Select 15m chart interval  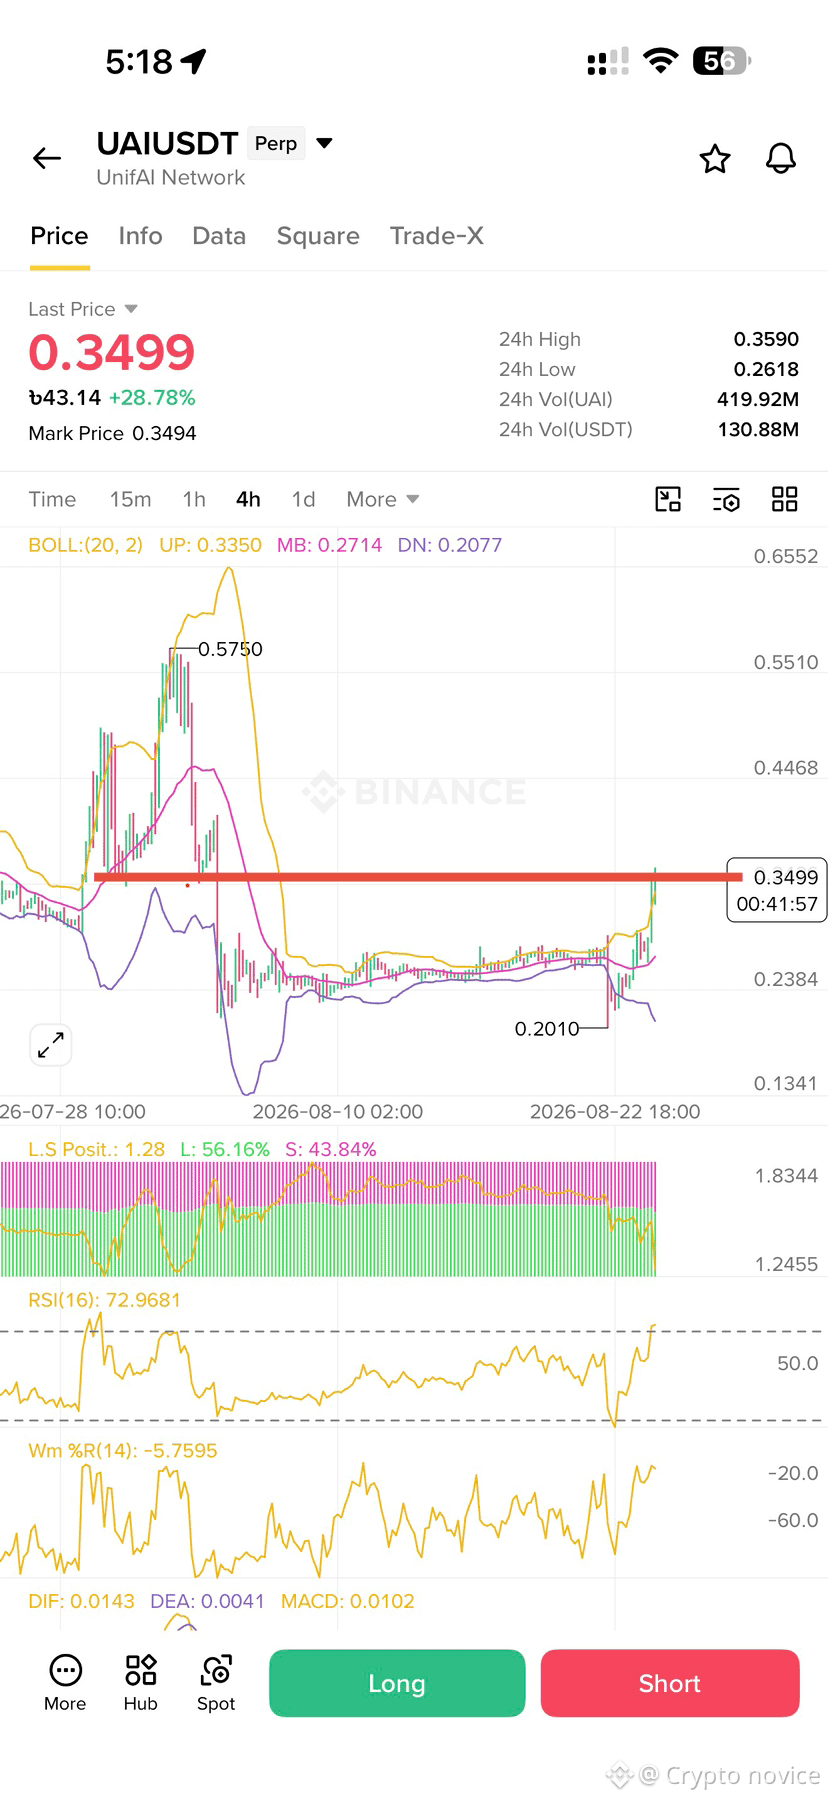click(130, 499)
